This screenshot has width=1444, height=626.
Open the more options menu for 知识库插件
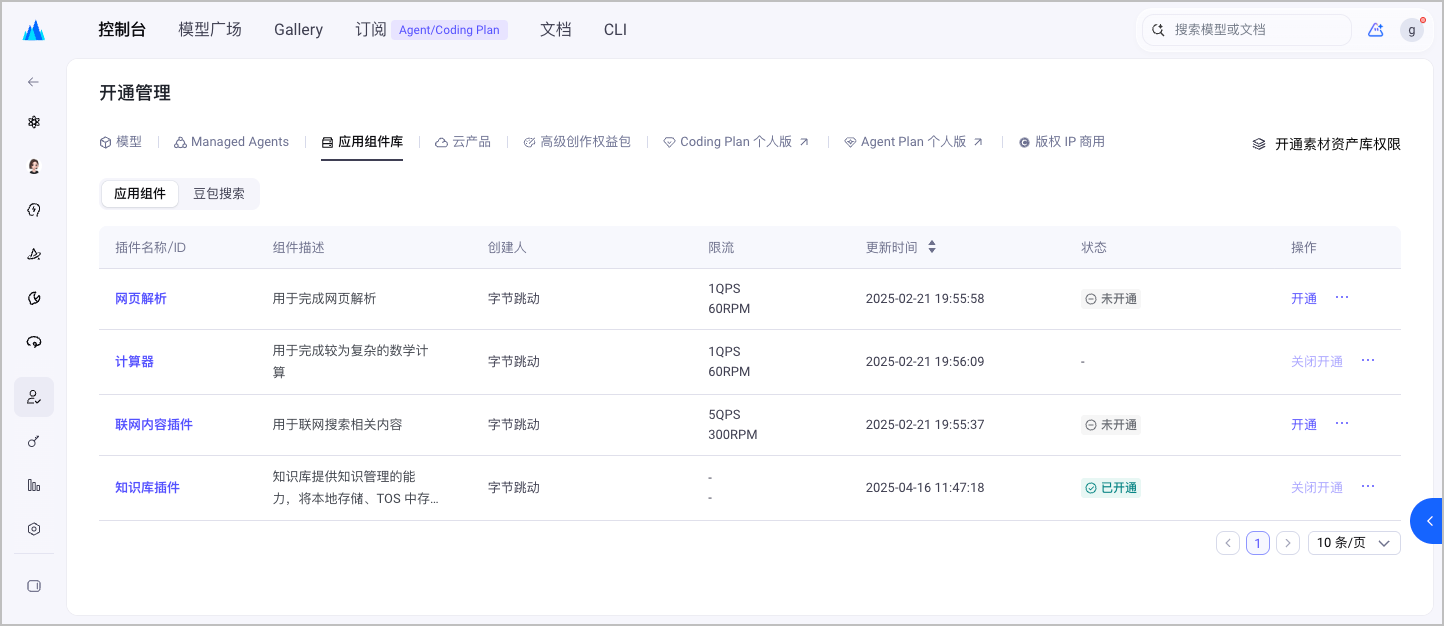[1368, 486]
